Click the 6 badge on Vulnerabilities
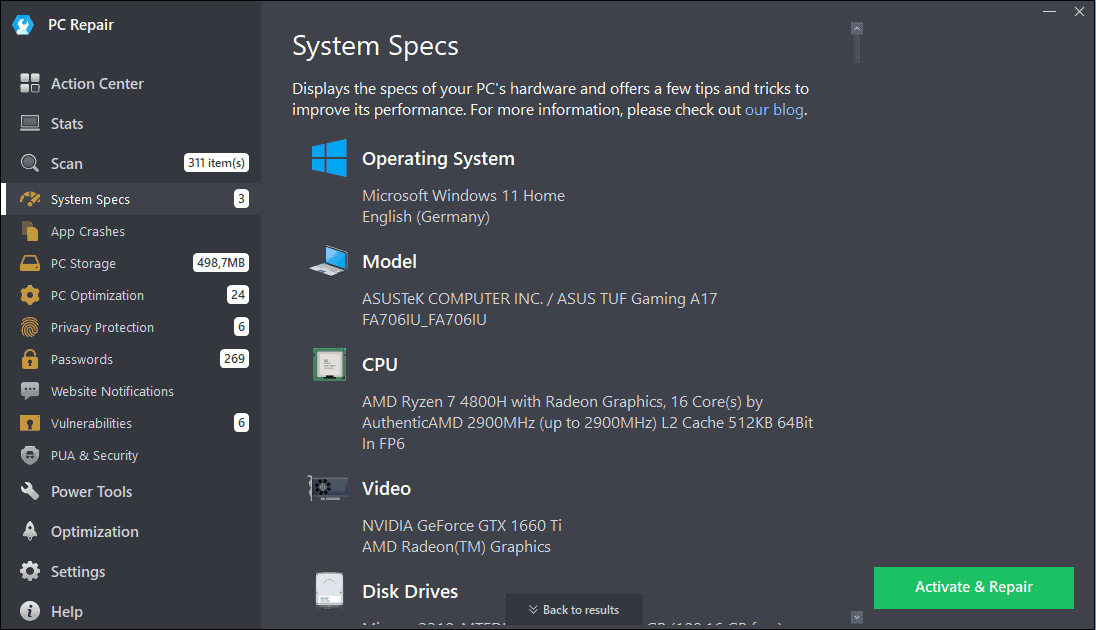Screen dimensions: 1096x630 (x=242, y=422)
